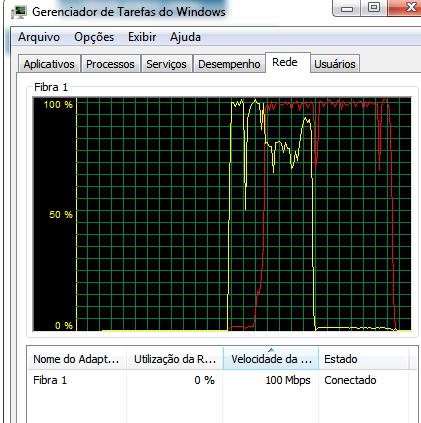
Task: Sort by Estado column header
Action: [363, 359]
